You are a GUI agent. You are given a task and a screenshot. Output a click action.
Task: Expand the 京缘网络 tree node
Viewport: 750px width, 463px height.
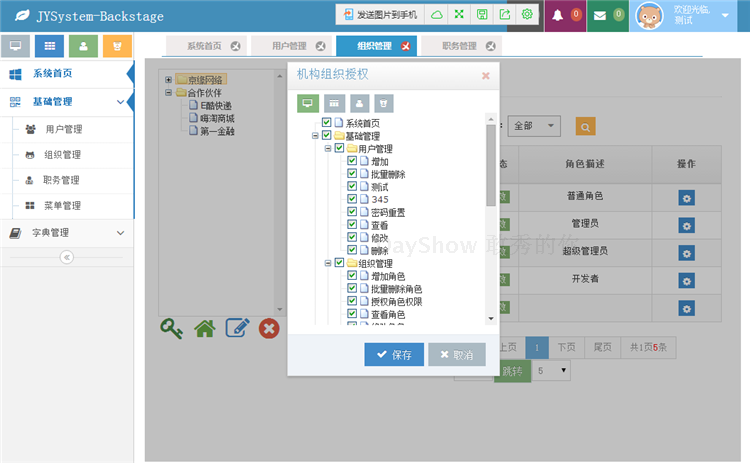tap(168, 80)
